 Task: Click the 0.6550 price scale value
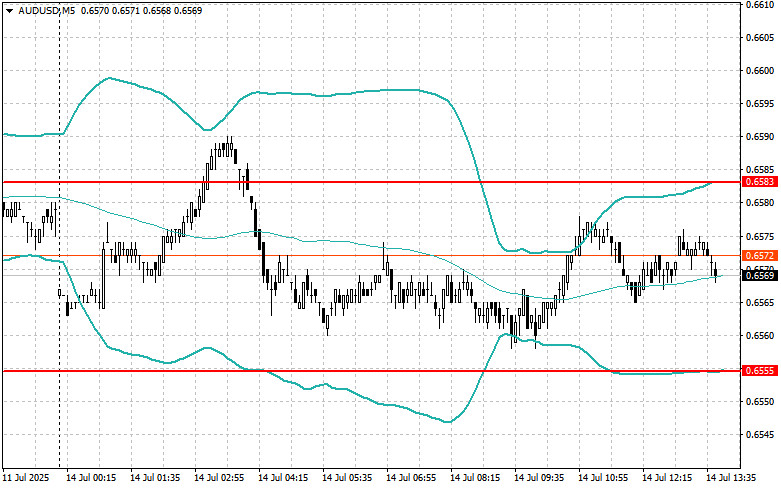(760, 401)
